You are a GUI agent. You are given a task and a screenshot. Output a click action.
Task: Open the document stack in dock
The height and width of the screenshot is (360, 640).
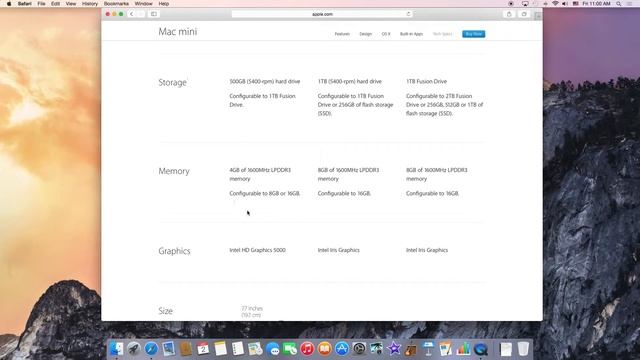pos(506,349)
